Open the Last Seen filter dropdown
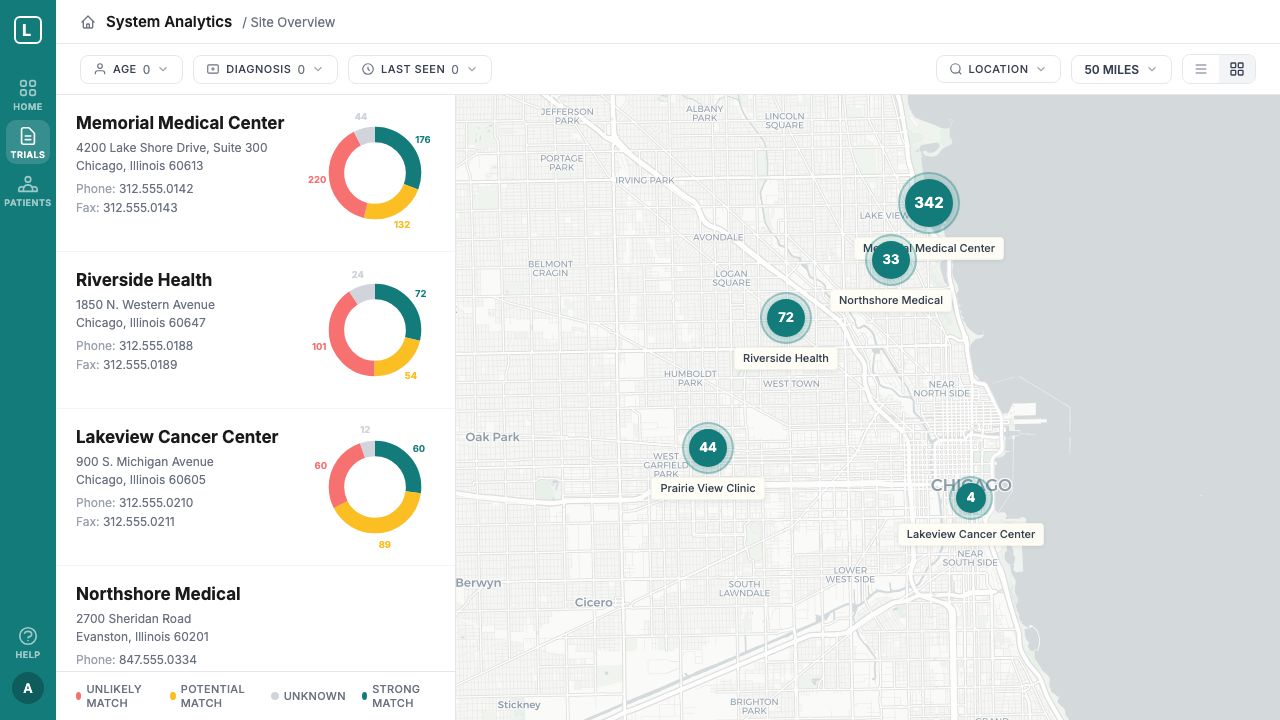Screen dimensions: 1280x720 pyautogui.click(x=419, y=69)
